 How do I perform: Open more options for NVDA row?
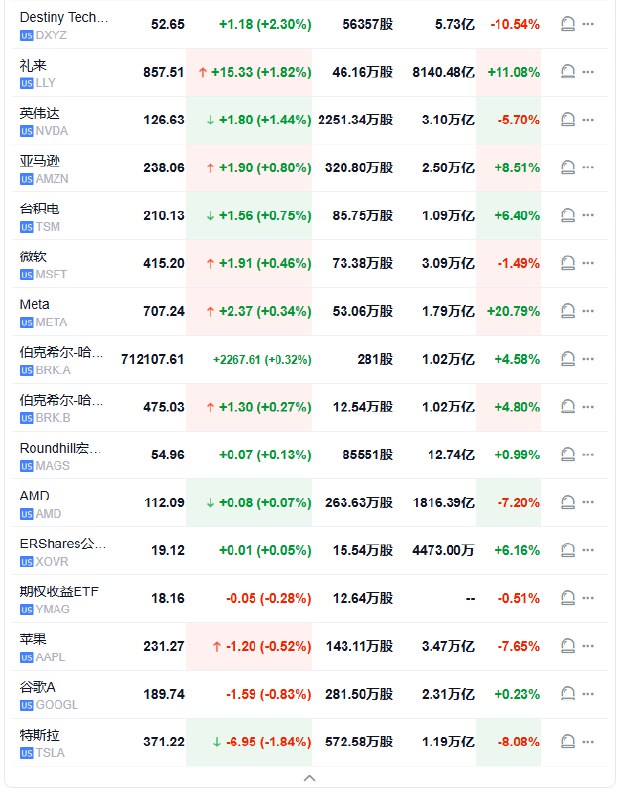(588, 120)
